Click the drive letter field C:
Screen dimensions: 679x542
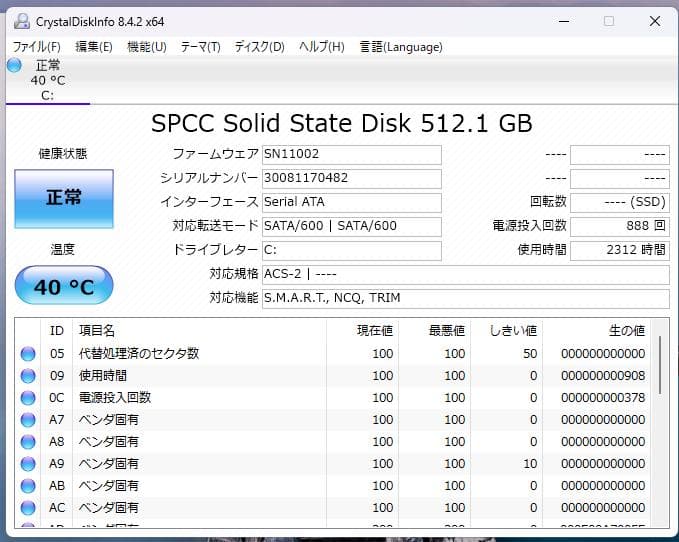click(x=352, y=250)
